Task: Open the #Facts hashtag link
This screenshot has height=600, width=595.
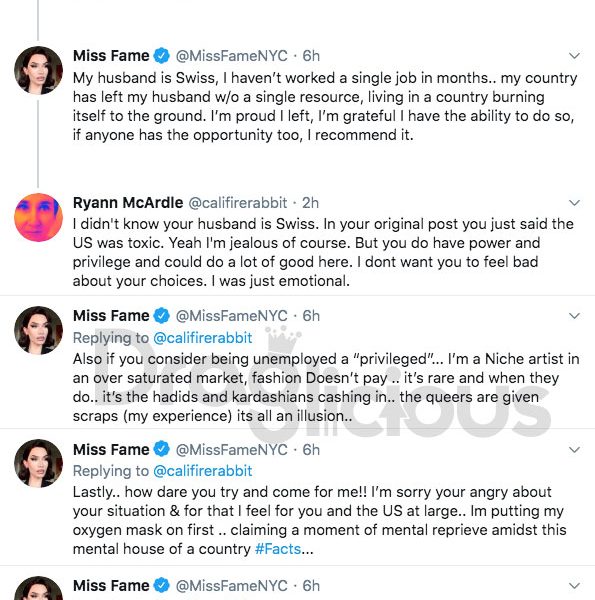Action: coord(278,549)
